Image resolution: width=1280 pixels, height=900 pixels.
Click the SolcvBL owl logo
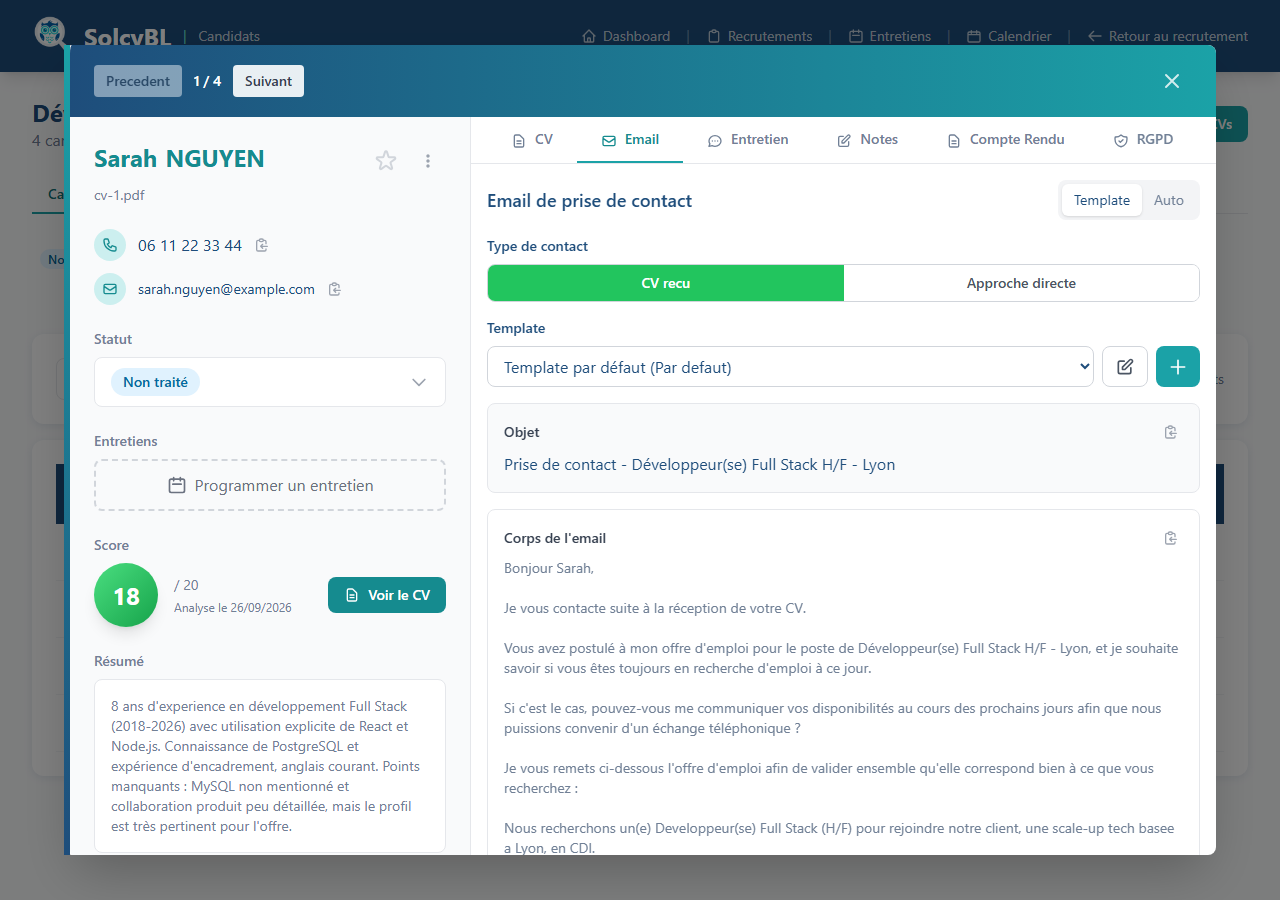tap(49, 32)
